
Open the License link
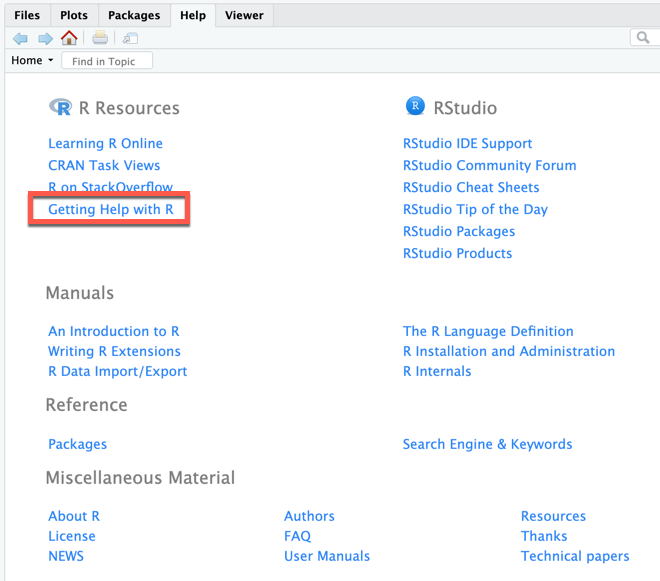point(72,536)
